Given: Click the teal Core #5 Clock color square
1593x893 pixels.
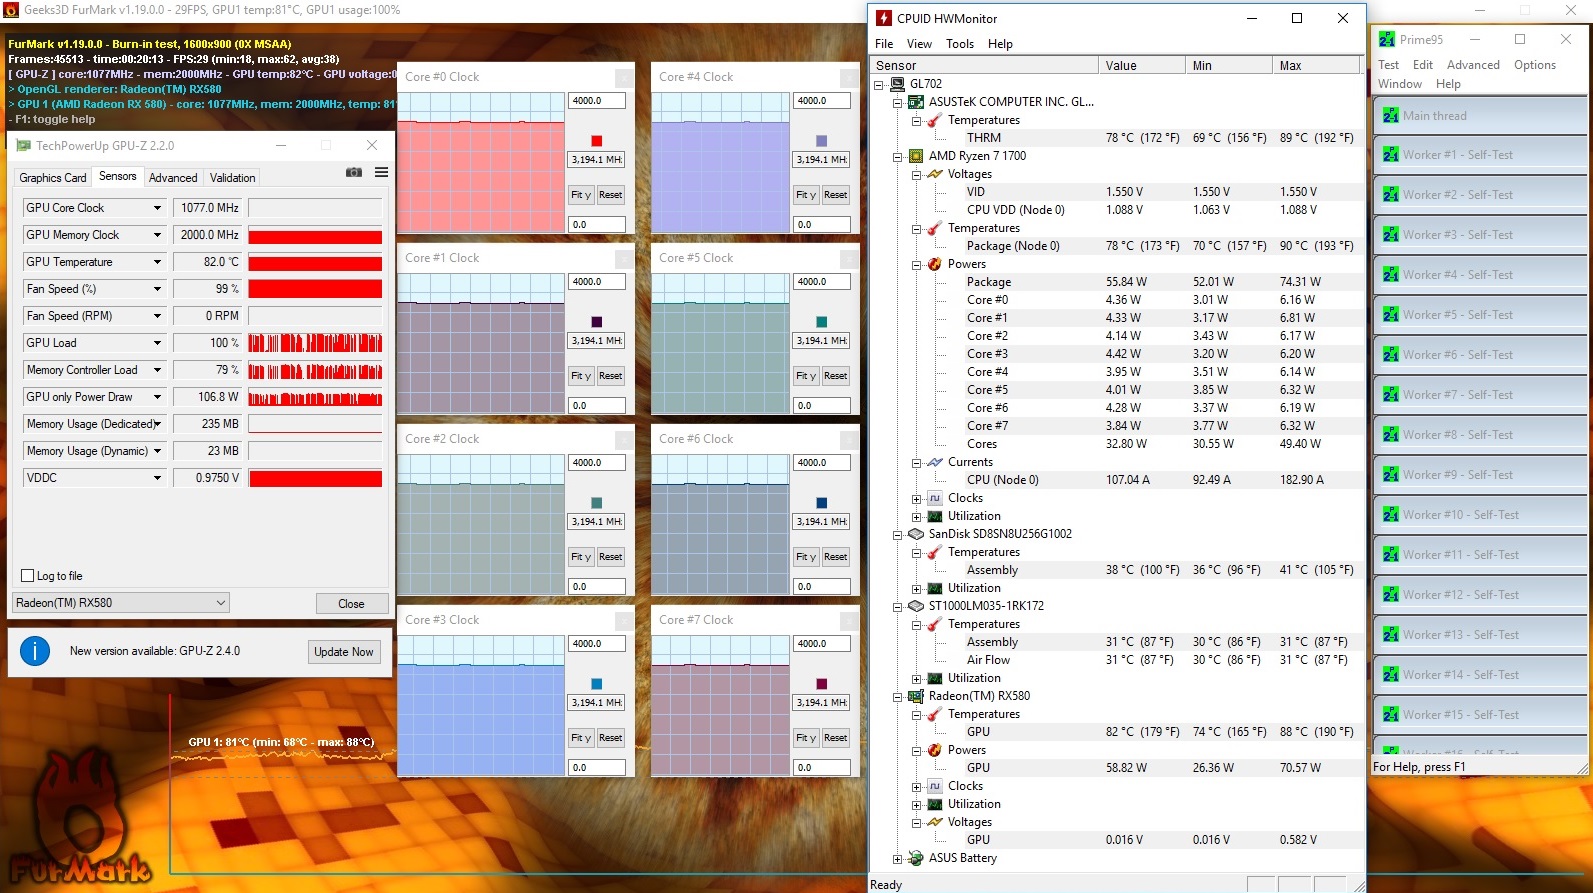Looking at the screenshot, I should coord(822,322).
